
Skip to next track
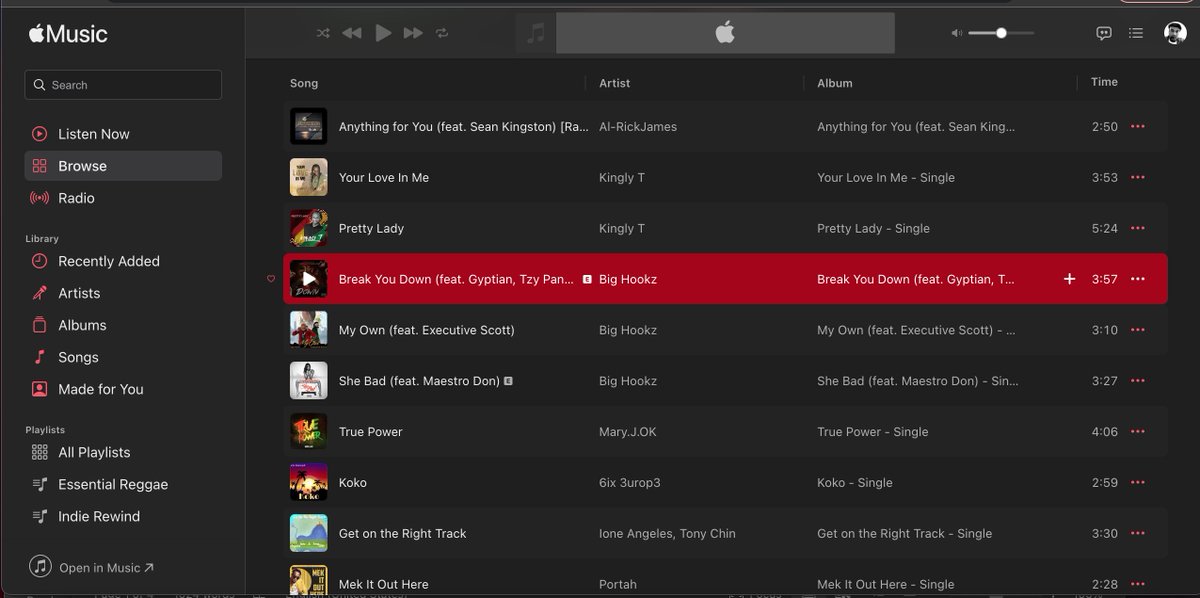[x=413, y=33]
